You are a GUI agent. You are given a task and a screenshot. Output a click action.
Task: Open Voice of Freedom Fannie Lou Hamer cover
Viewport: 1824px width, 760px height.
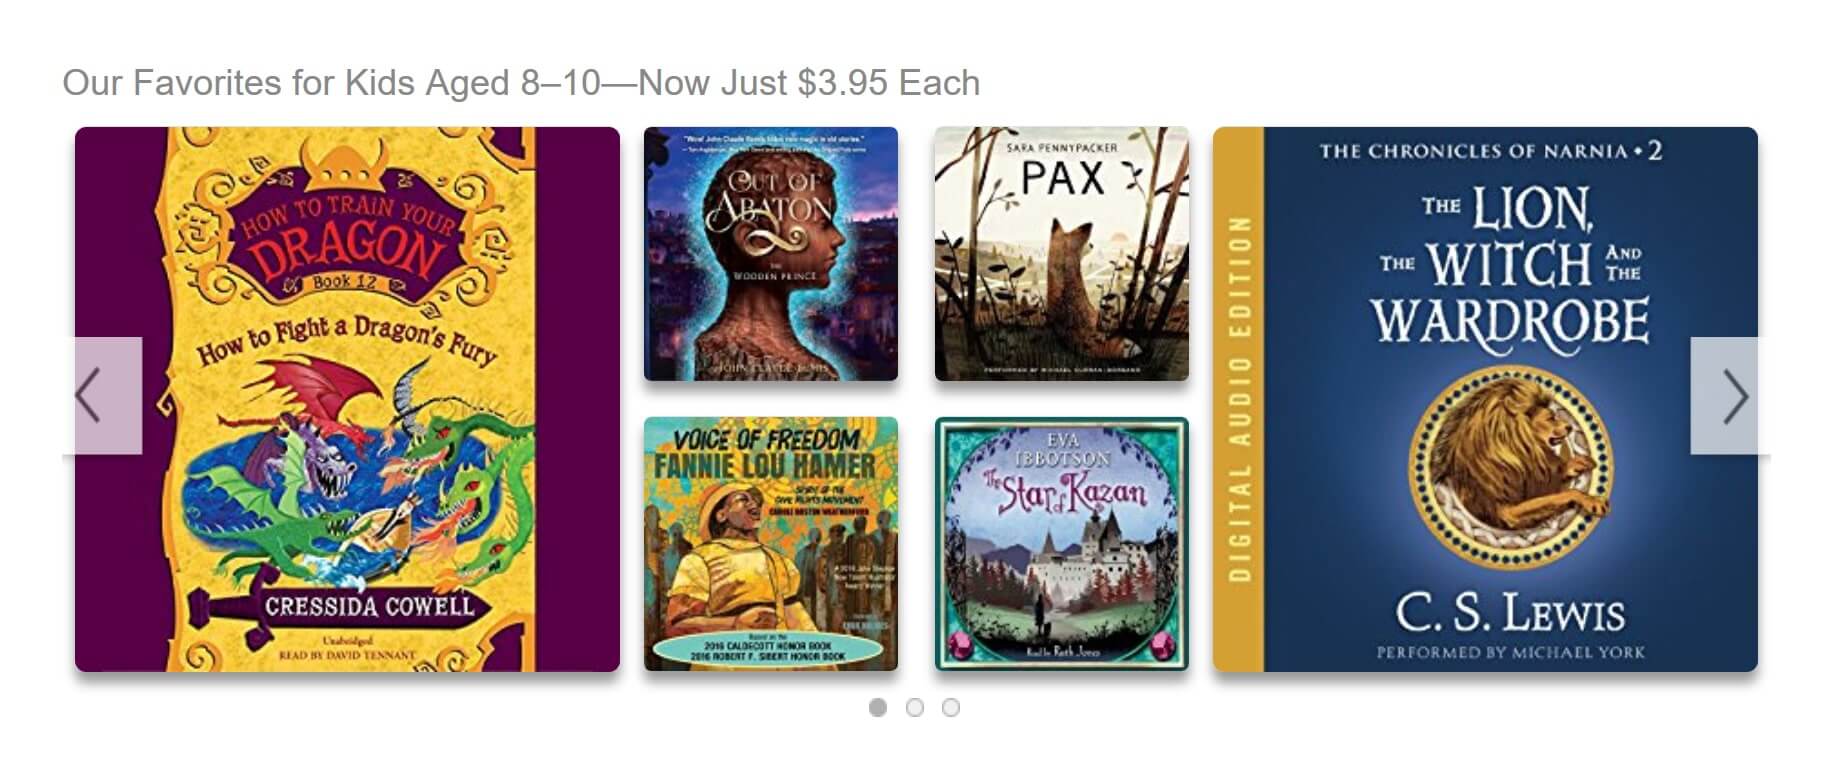771,544
